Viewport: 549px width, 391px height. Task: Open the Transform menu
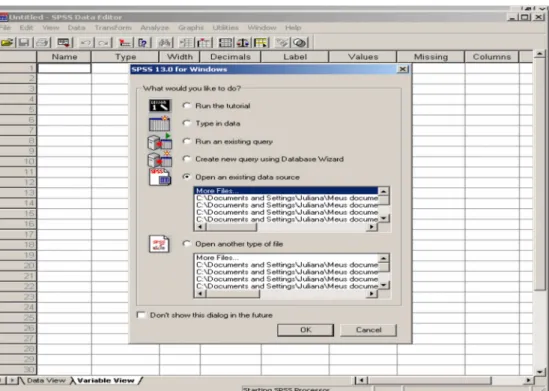(x=113, y=27)
